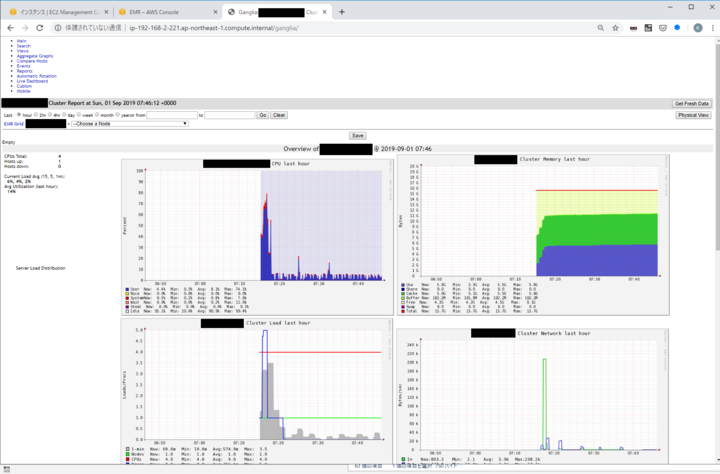
Task: Click the EMR Grid link
Action: tap(13, 124)
